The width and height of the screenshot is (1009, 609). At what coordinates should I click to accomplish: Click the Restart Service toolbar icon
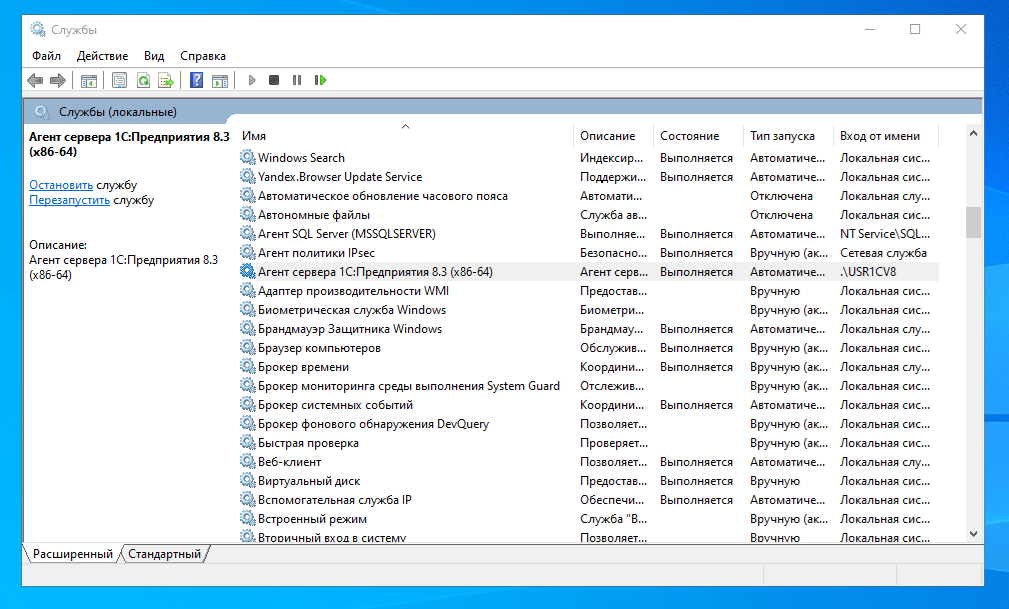pos(321,80)
